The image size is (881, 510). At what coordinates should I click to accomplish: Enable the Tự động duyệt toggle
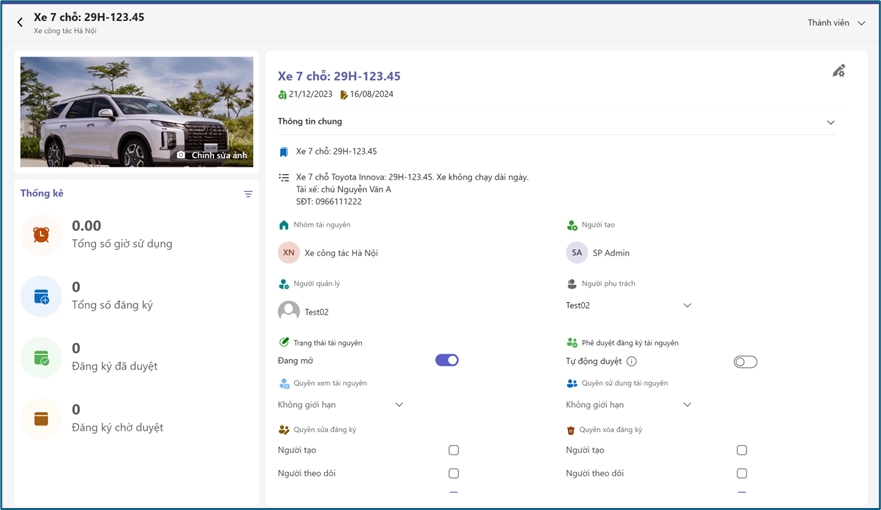745,361
